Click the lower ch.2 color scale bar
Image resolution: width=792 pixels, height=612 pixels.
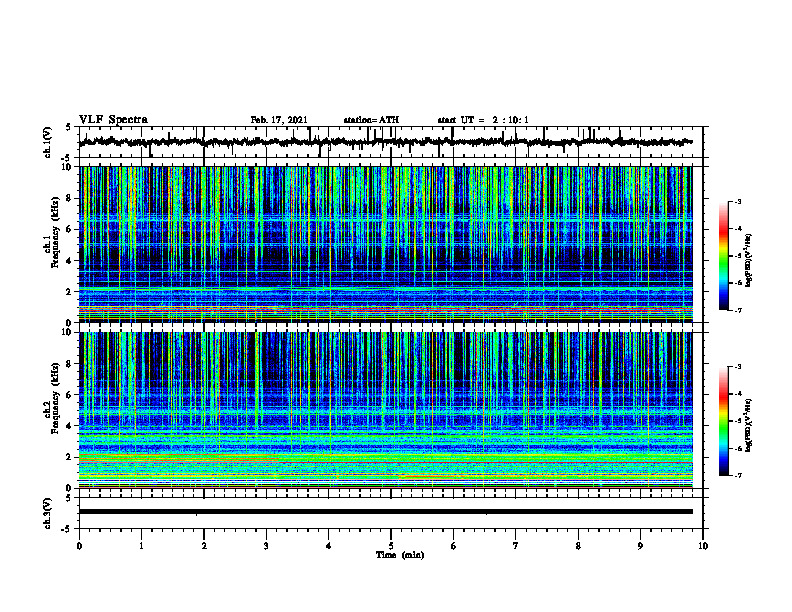(723, 421)
